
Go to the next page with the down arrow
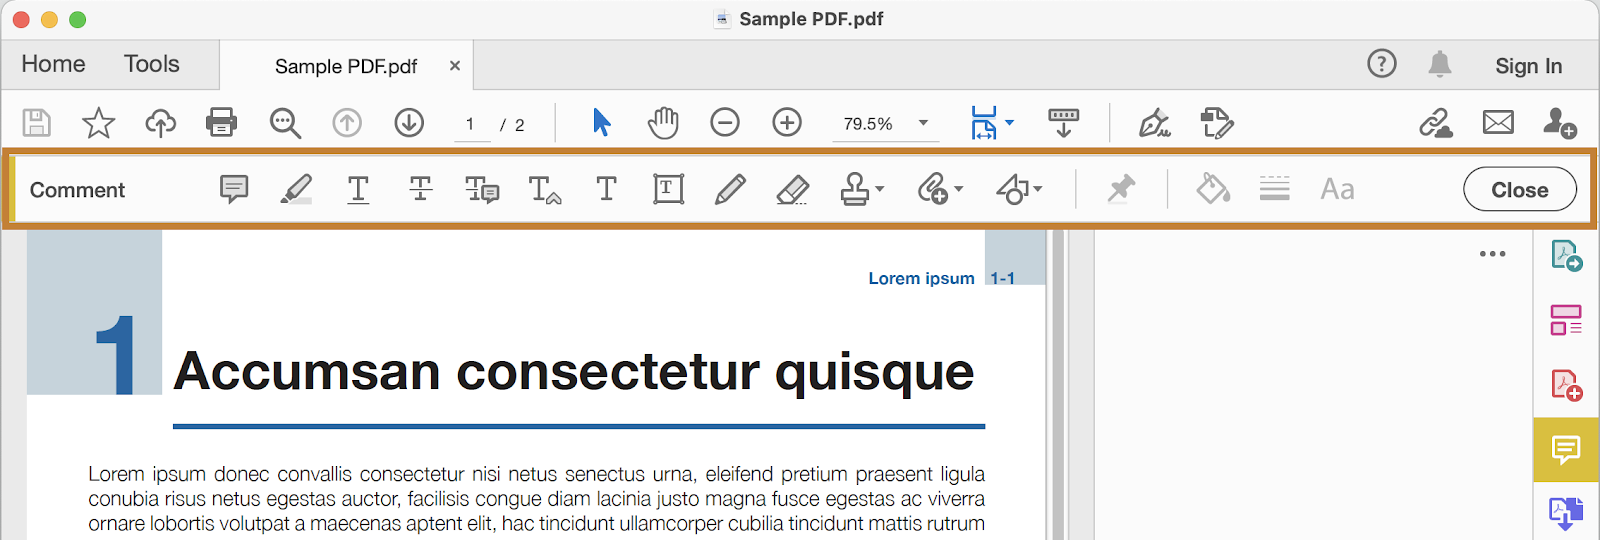point(409,123)
